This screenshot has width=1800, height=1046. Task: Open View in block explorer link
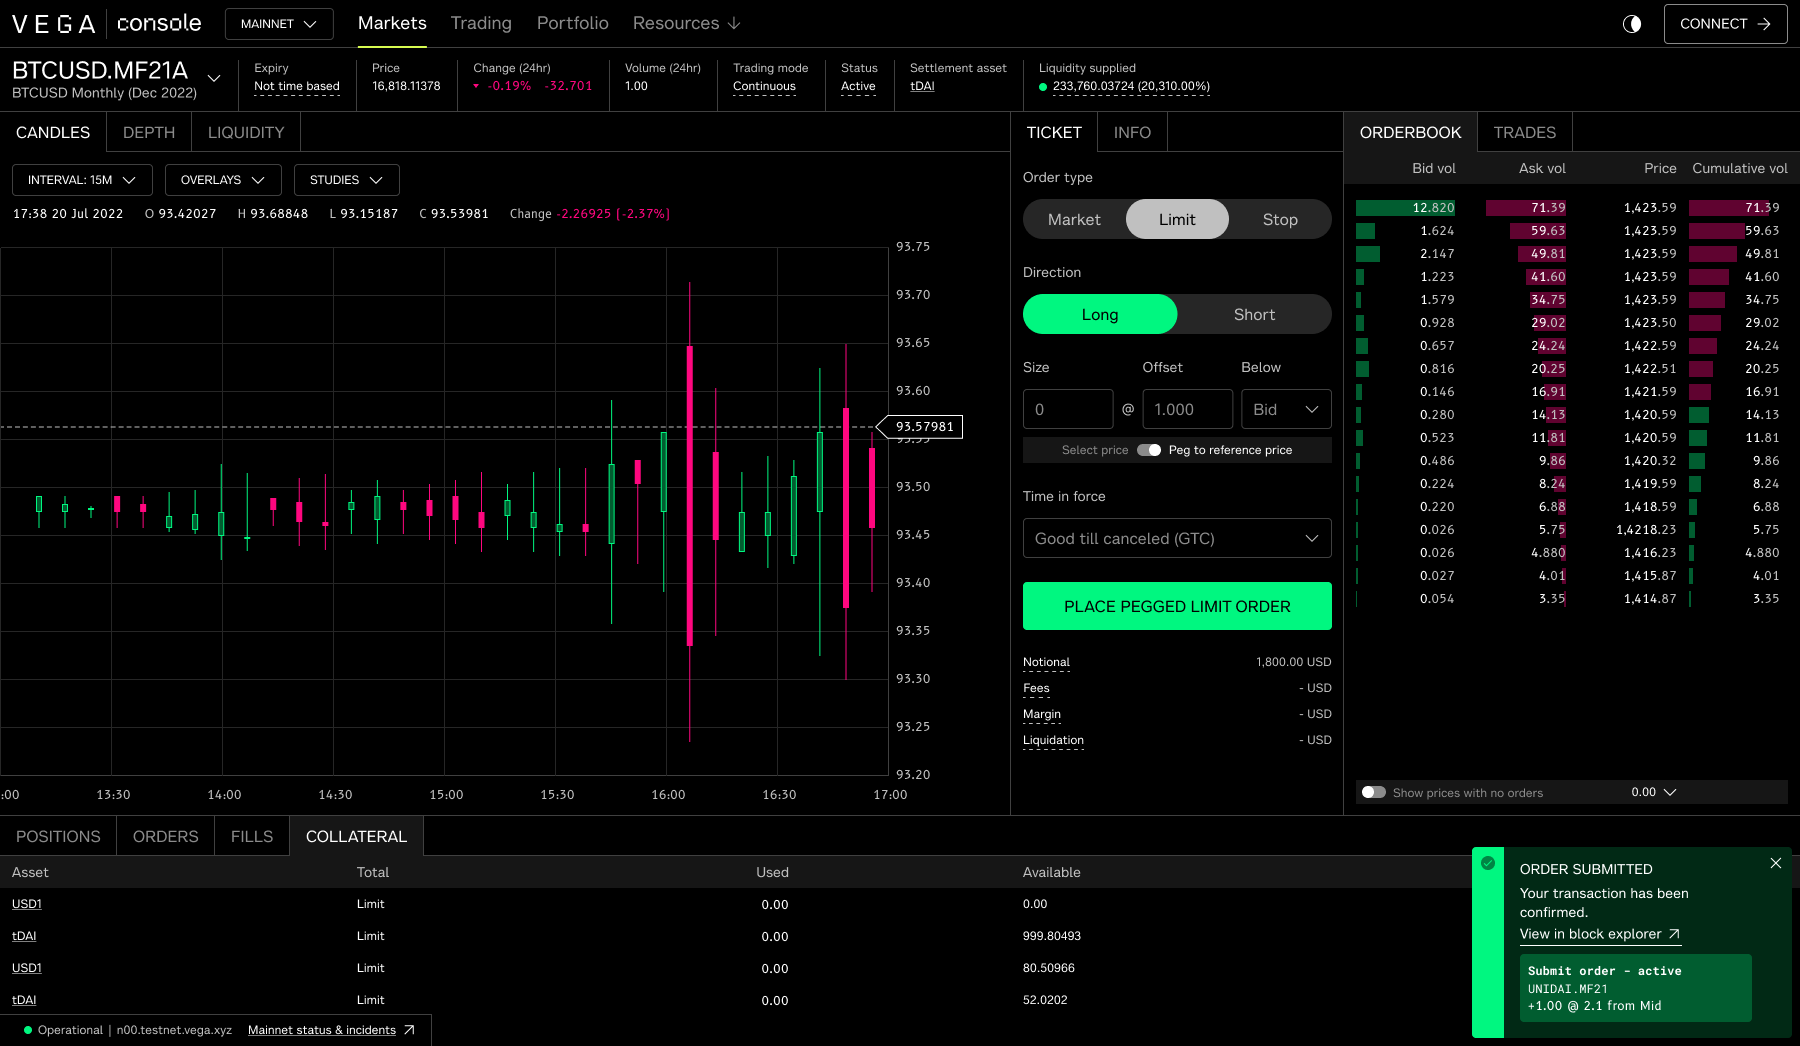(x=1600, y=934)
